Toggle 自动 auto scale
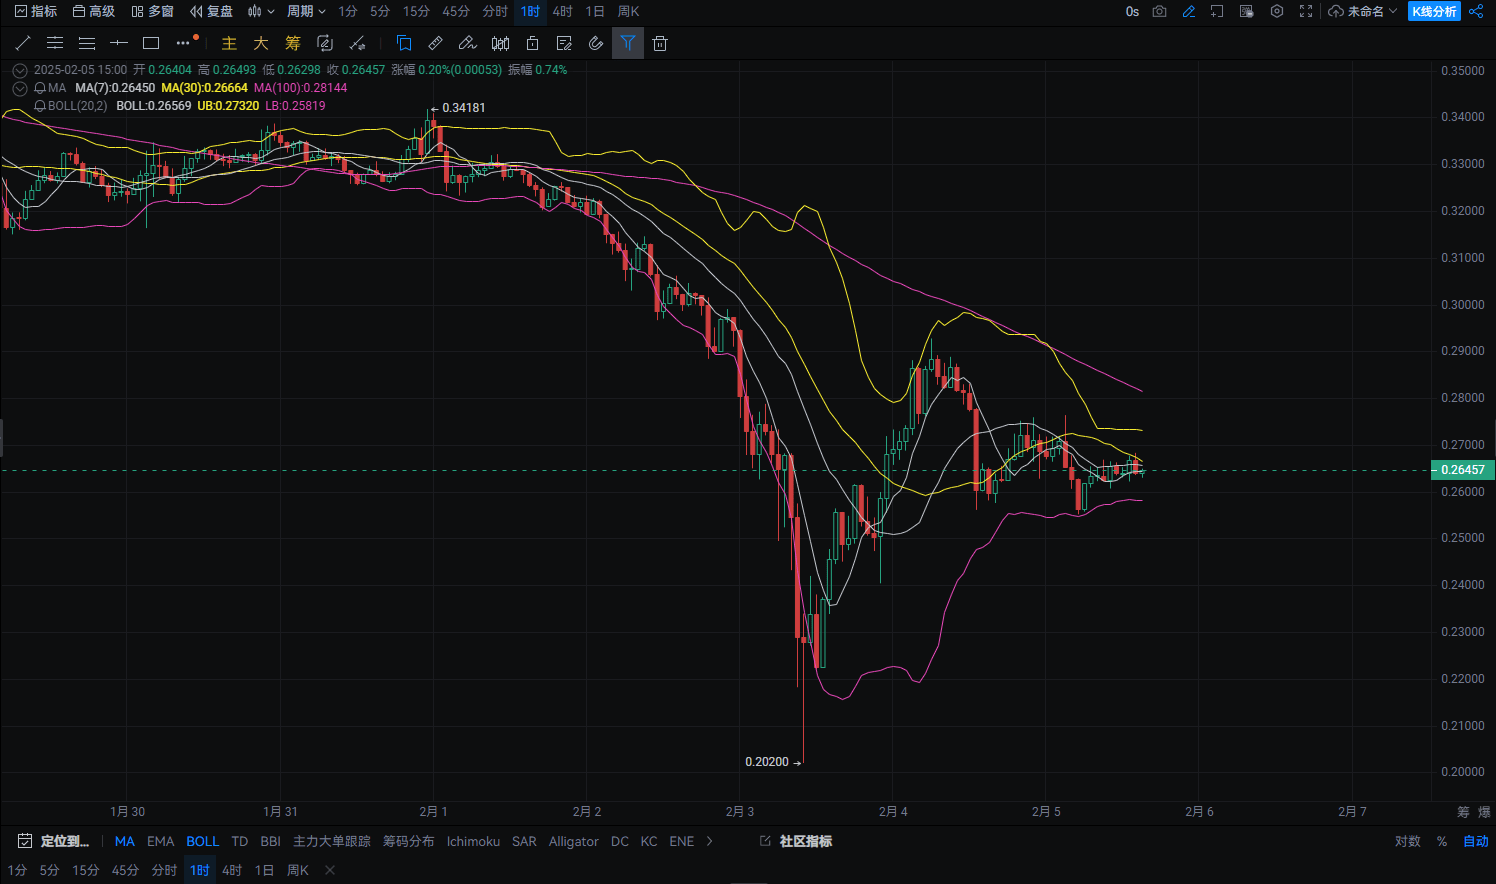This screenshot has width=1496, height=884. pyautogui.click(x=1476, y=841)
